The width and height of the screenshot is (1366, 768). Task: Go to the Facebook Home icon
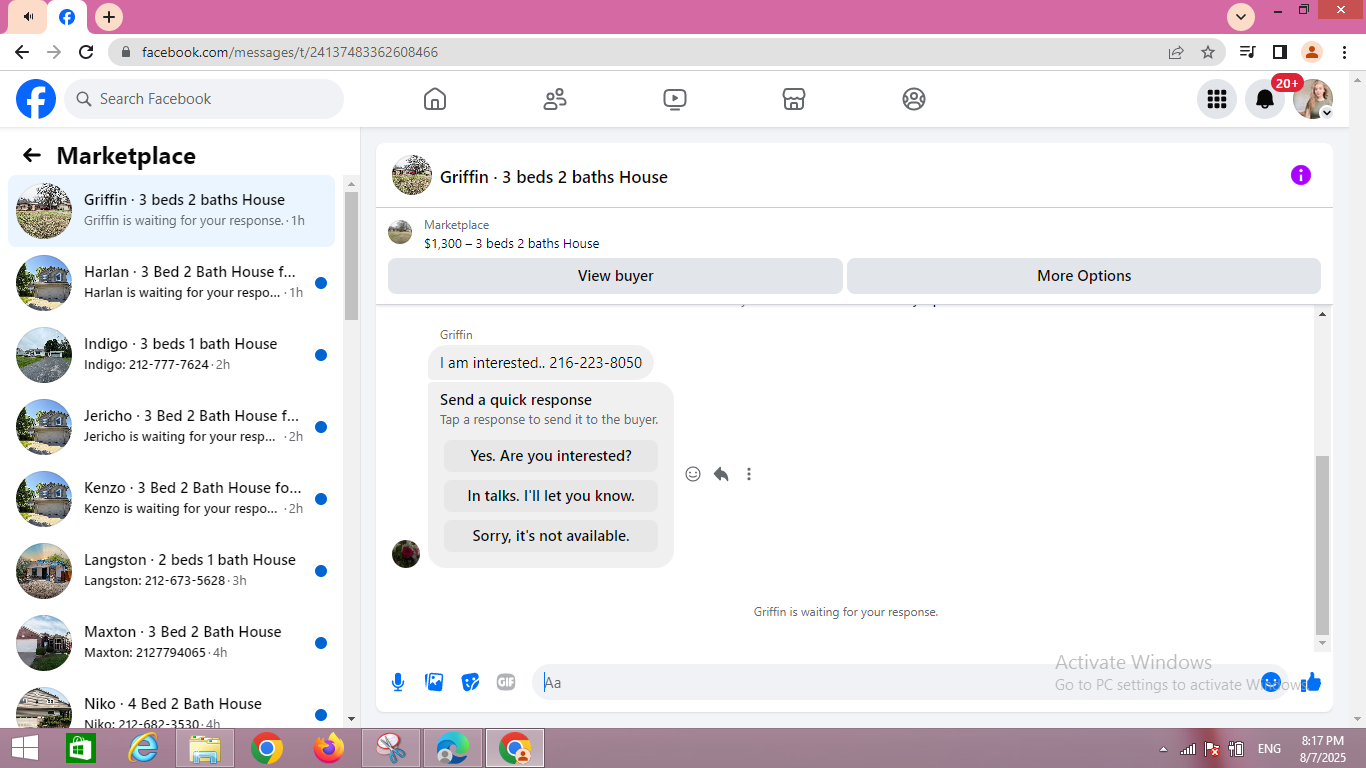pos(435,99)
